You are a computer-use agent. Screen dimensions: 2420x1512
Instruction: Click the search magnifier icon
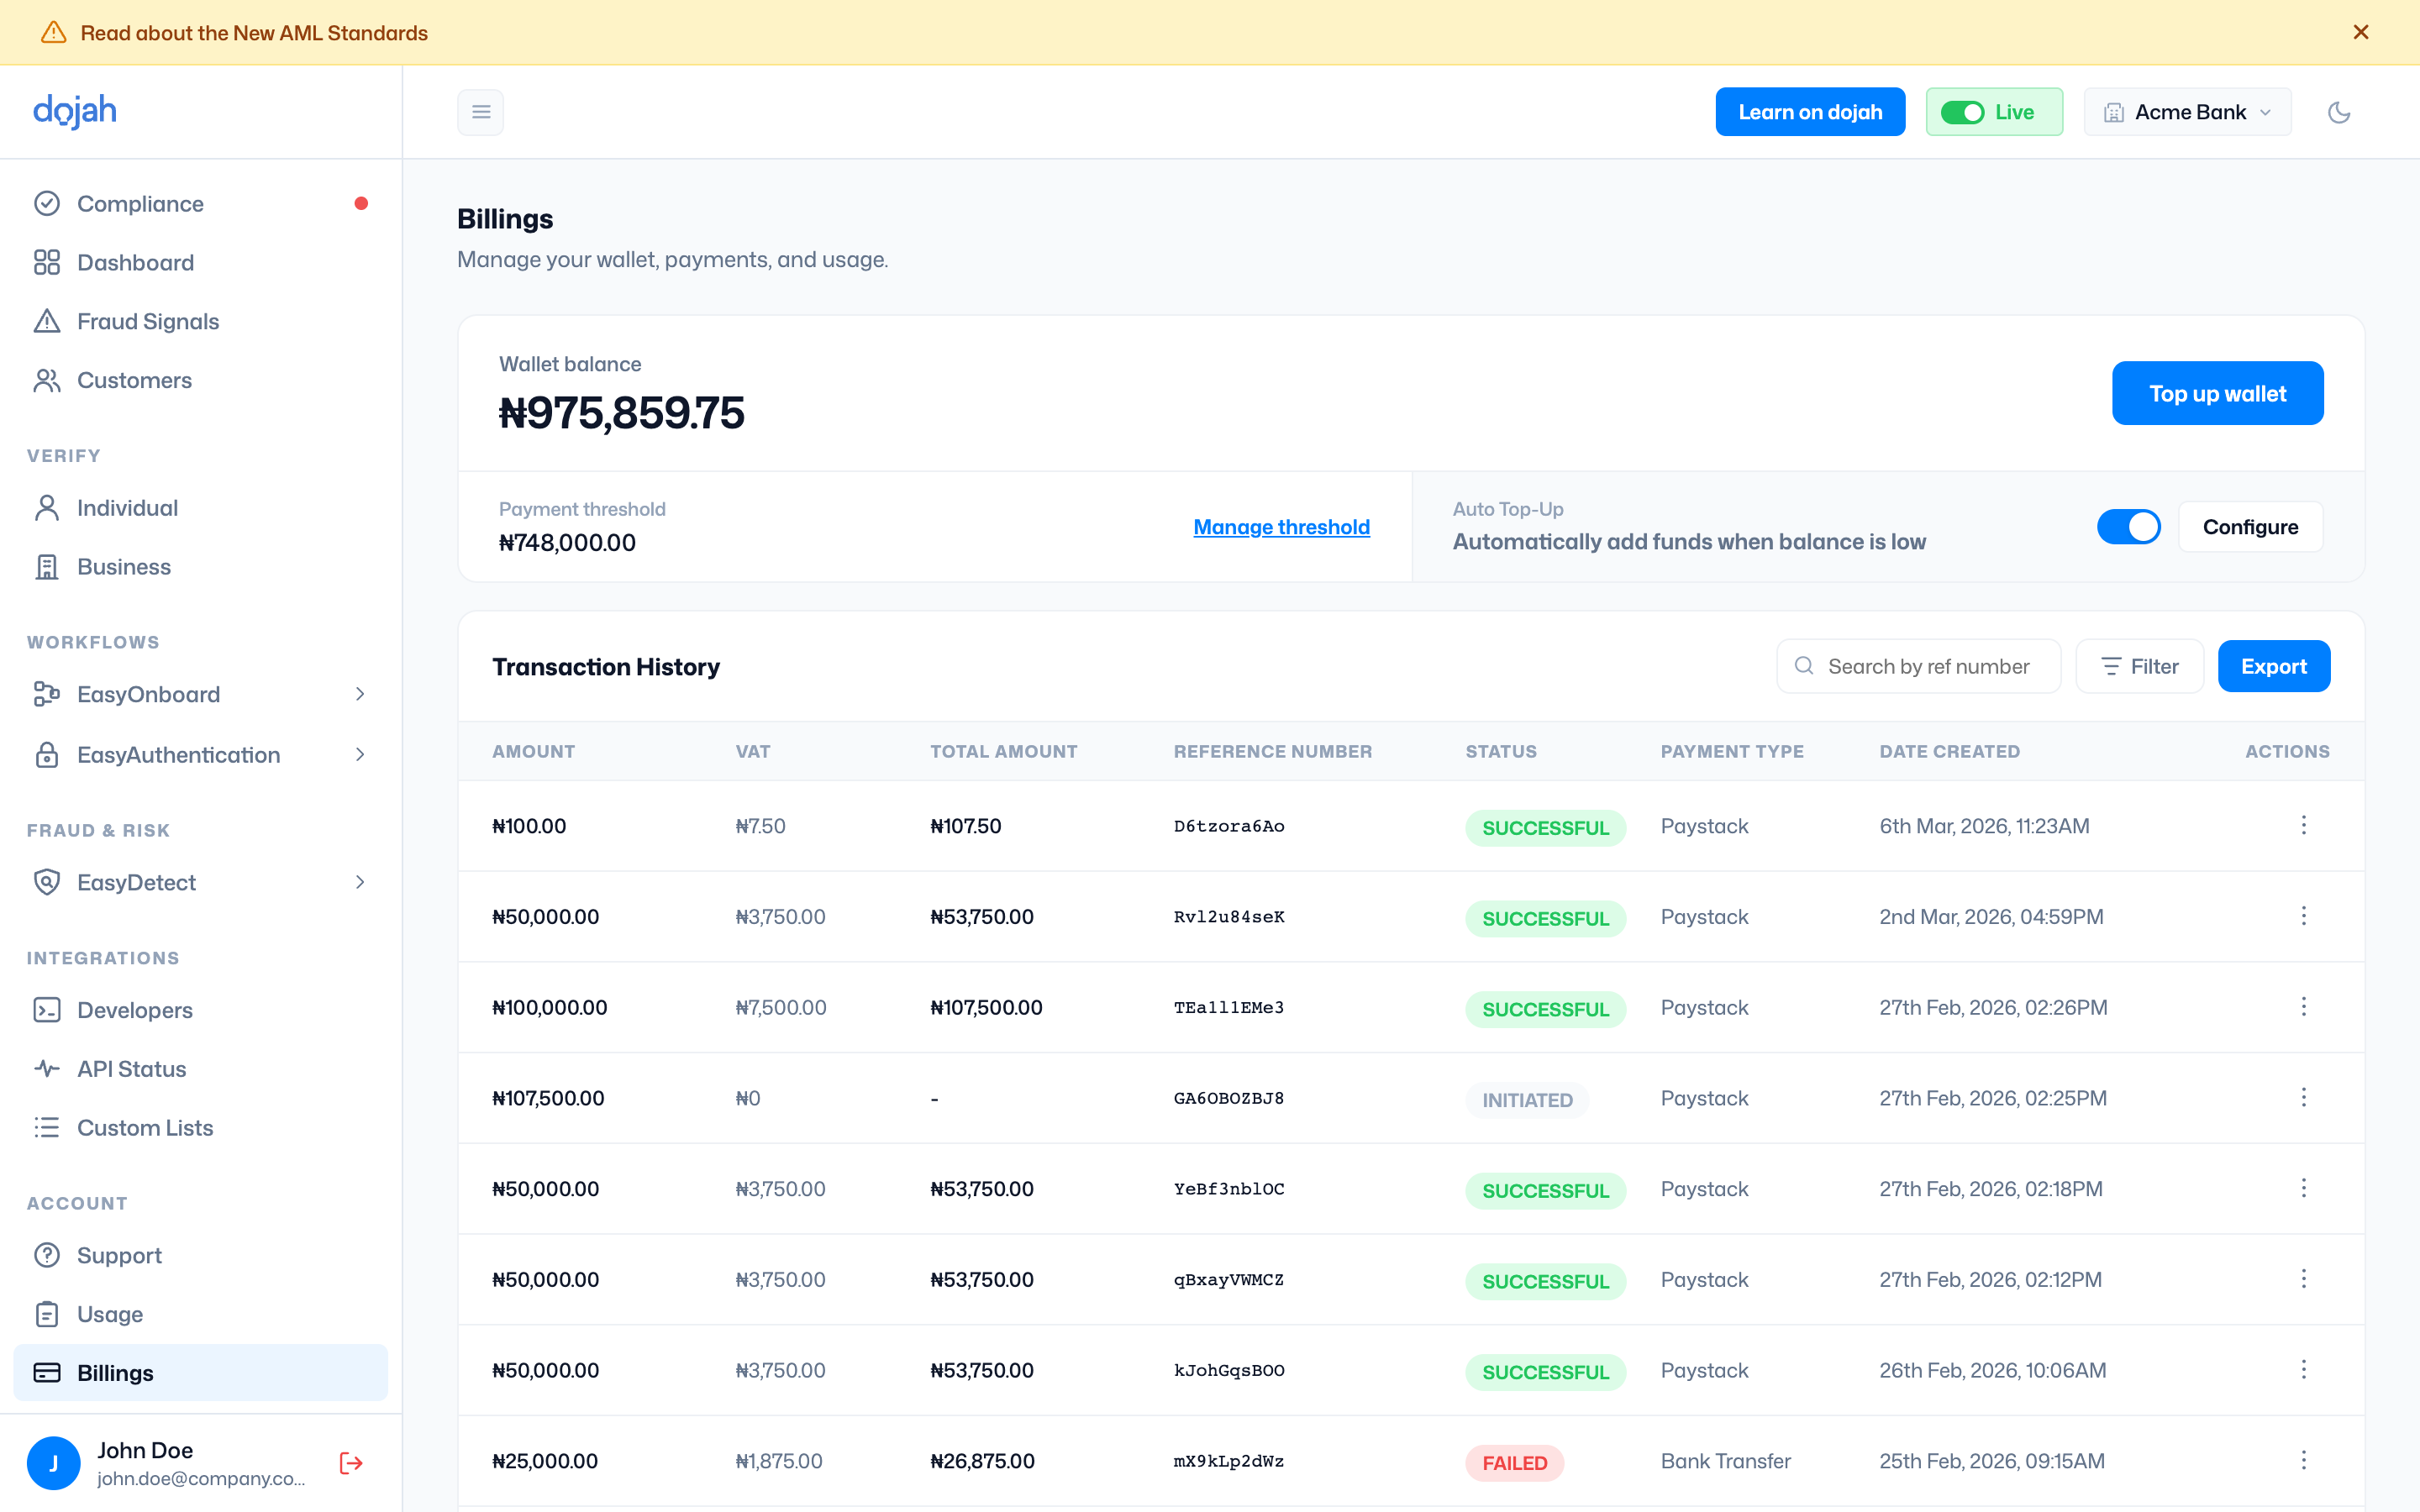coord(1804,666)
